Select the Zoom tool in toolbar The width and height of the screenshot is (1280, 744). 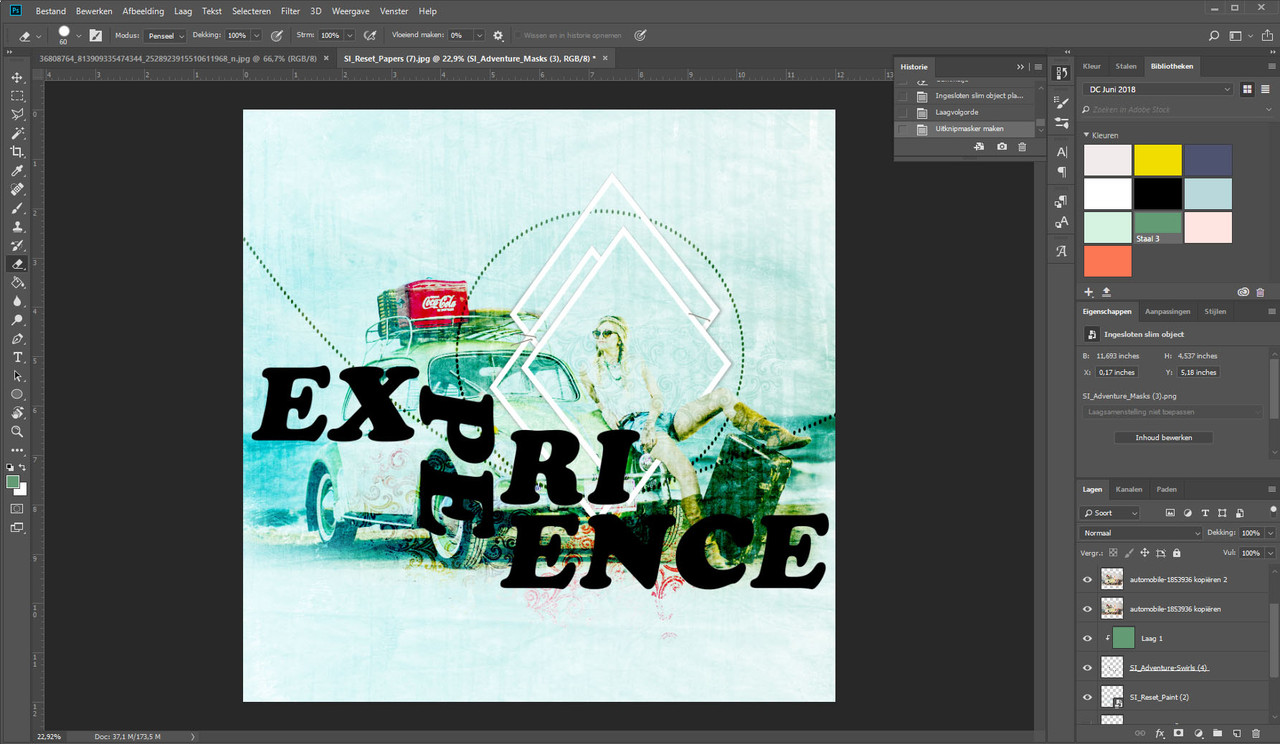pyautogui.click(x=17, y=432)
